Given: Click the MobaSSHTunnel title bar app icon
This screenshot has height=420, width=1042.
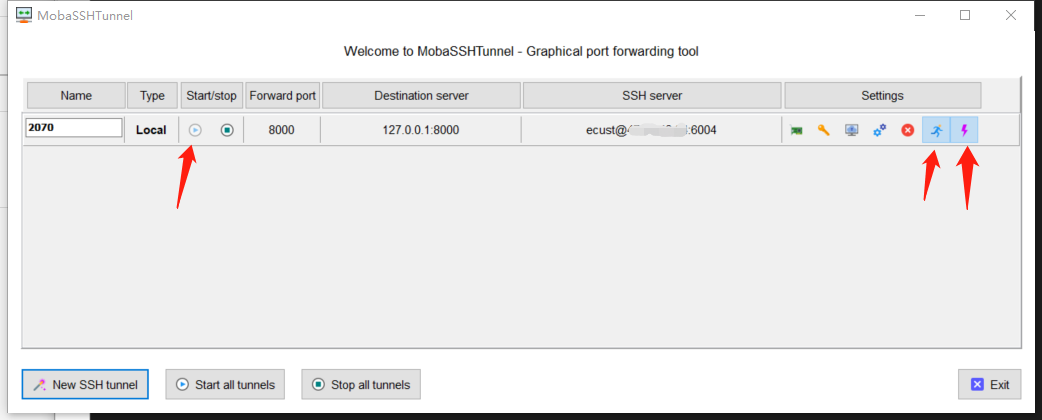Looking at the screenshot, I should click(x=24, y=15).
